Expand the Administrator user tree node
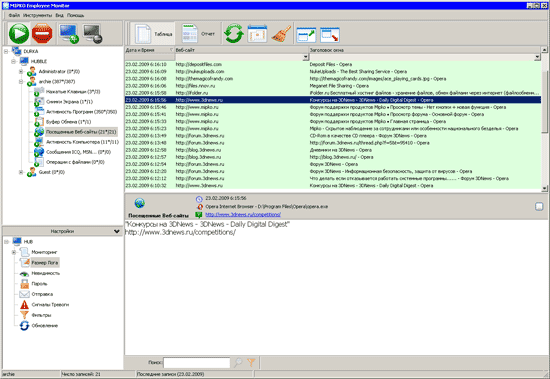550x379 pixels. 21,72
